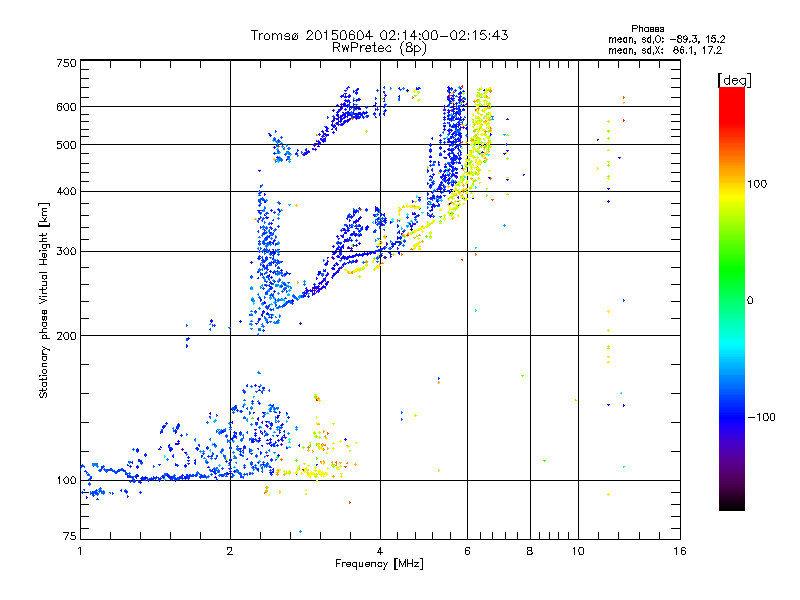The height and width of the screenshot is (600, 800).
Task: Select the mean, sd,O: -89.3, 15.2 line
Action: (x=666, y=39)
